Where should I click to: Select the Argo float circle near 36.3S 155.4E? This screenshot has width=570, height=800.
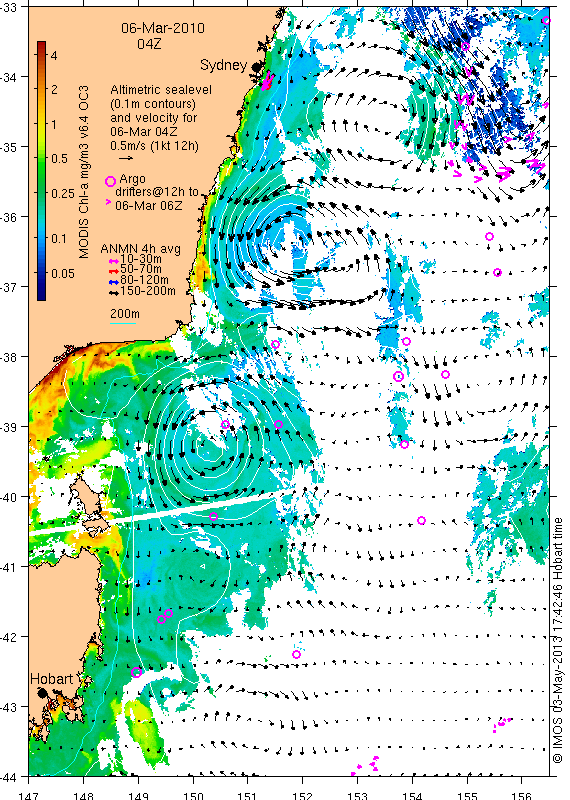coord(489,236)
